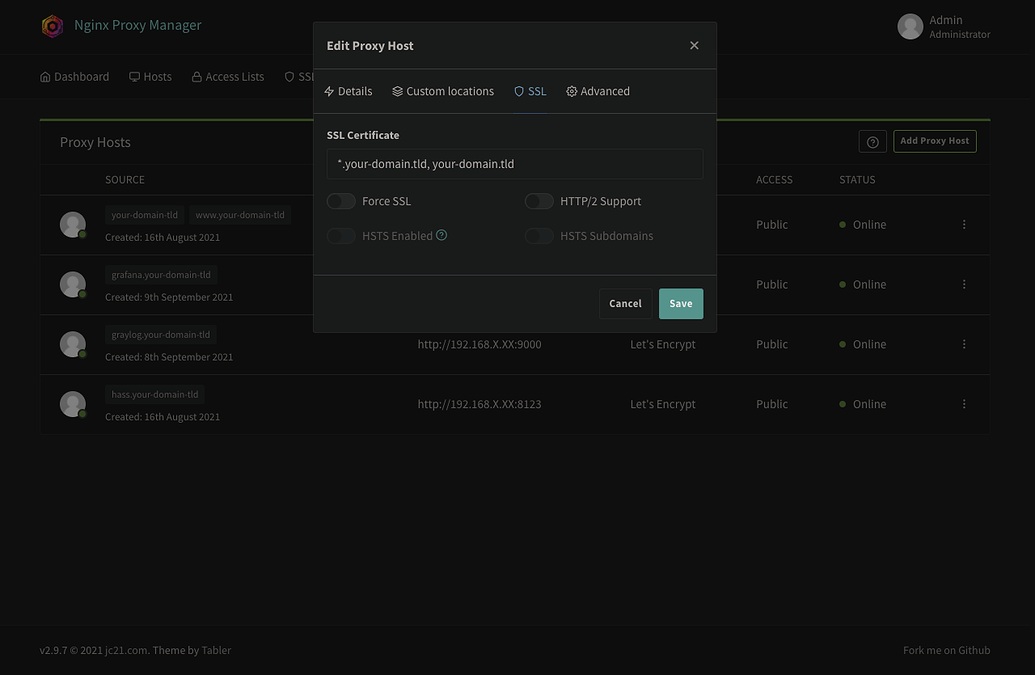Click the shield icon on the SSL tab

coord(517,90)
